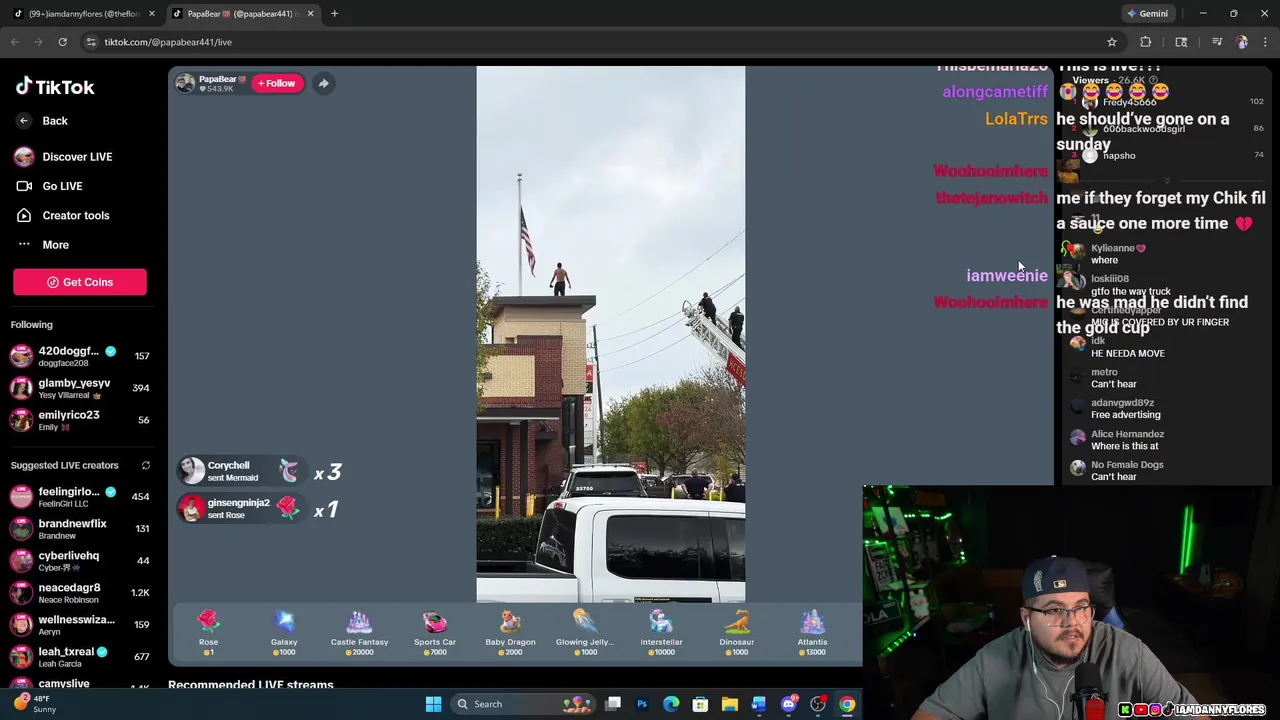Open a new browser tab
This screenshot has height=720, width=1280.
334,13
